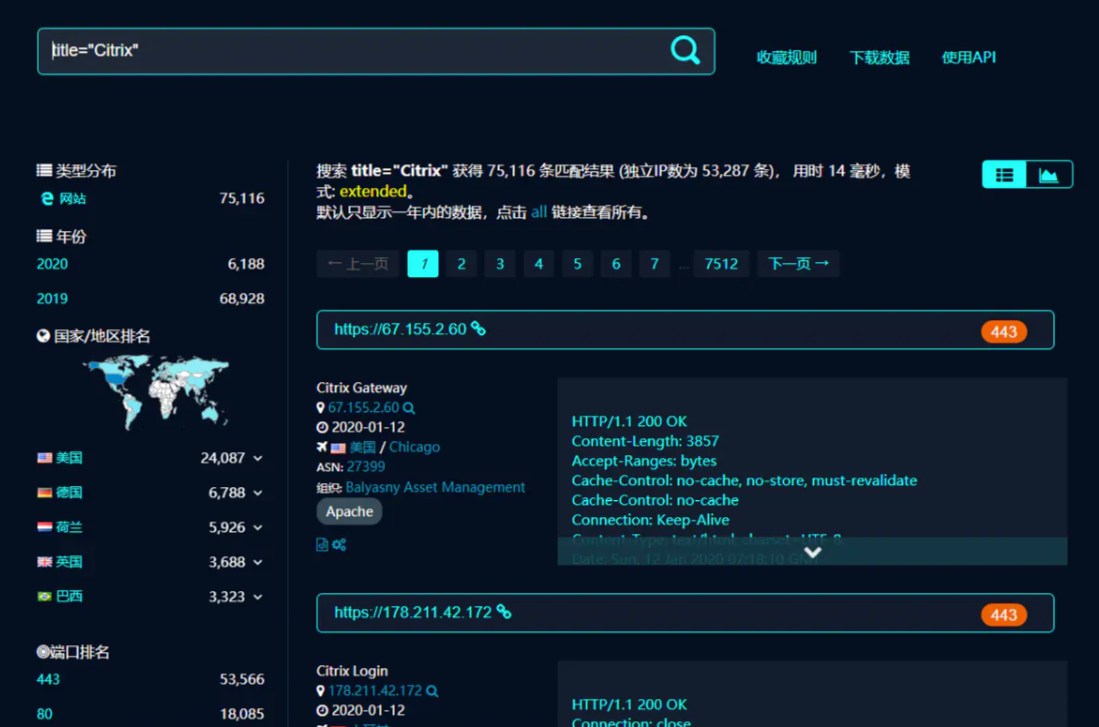Click the Chicago city link
1099x727 pixels.
pos(414,447)
